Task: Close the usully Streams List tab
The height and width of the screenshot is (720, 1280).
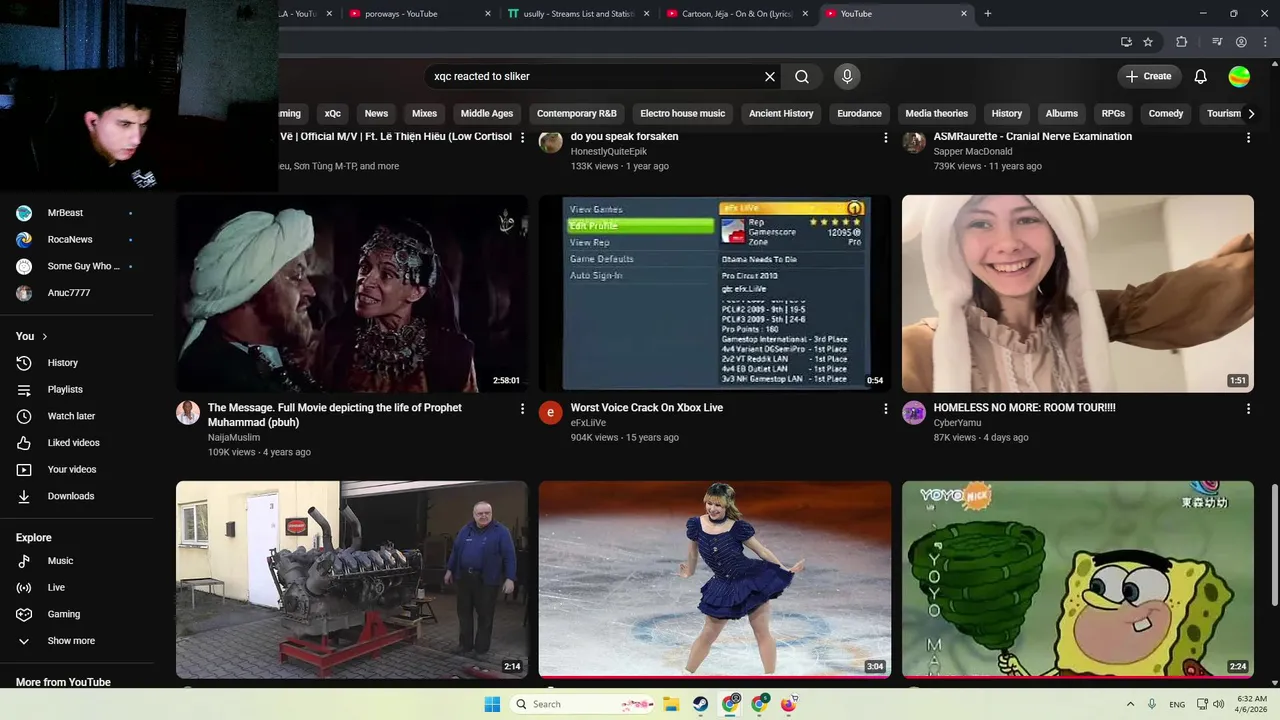Action: click(647, 14)
